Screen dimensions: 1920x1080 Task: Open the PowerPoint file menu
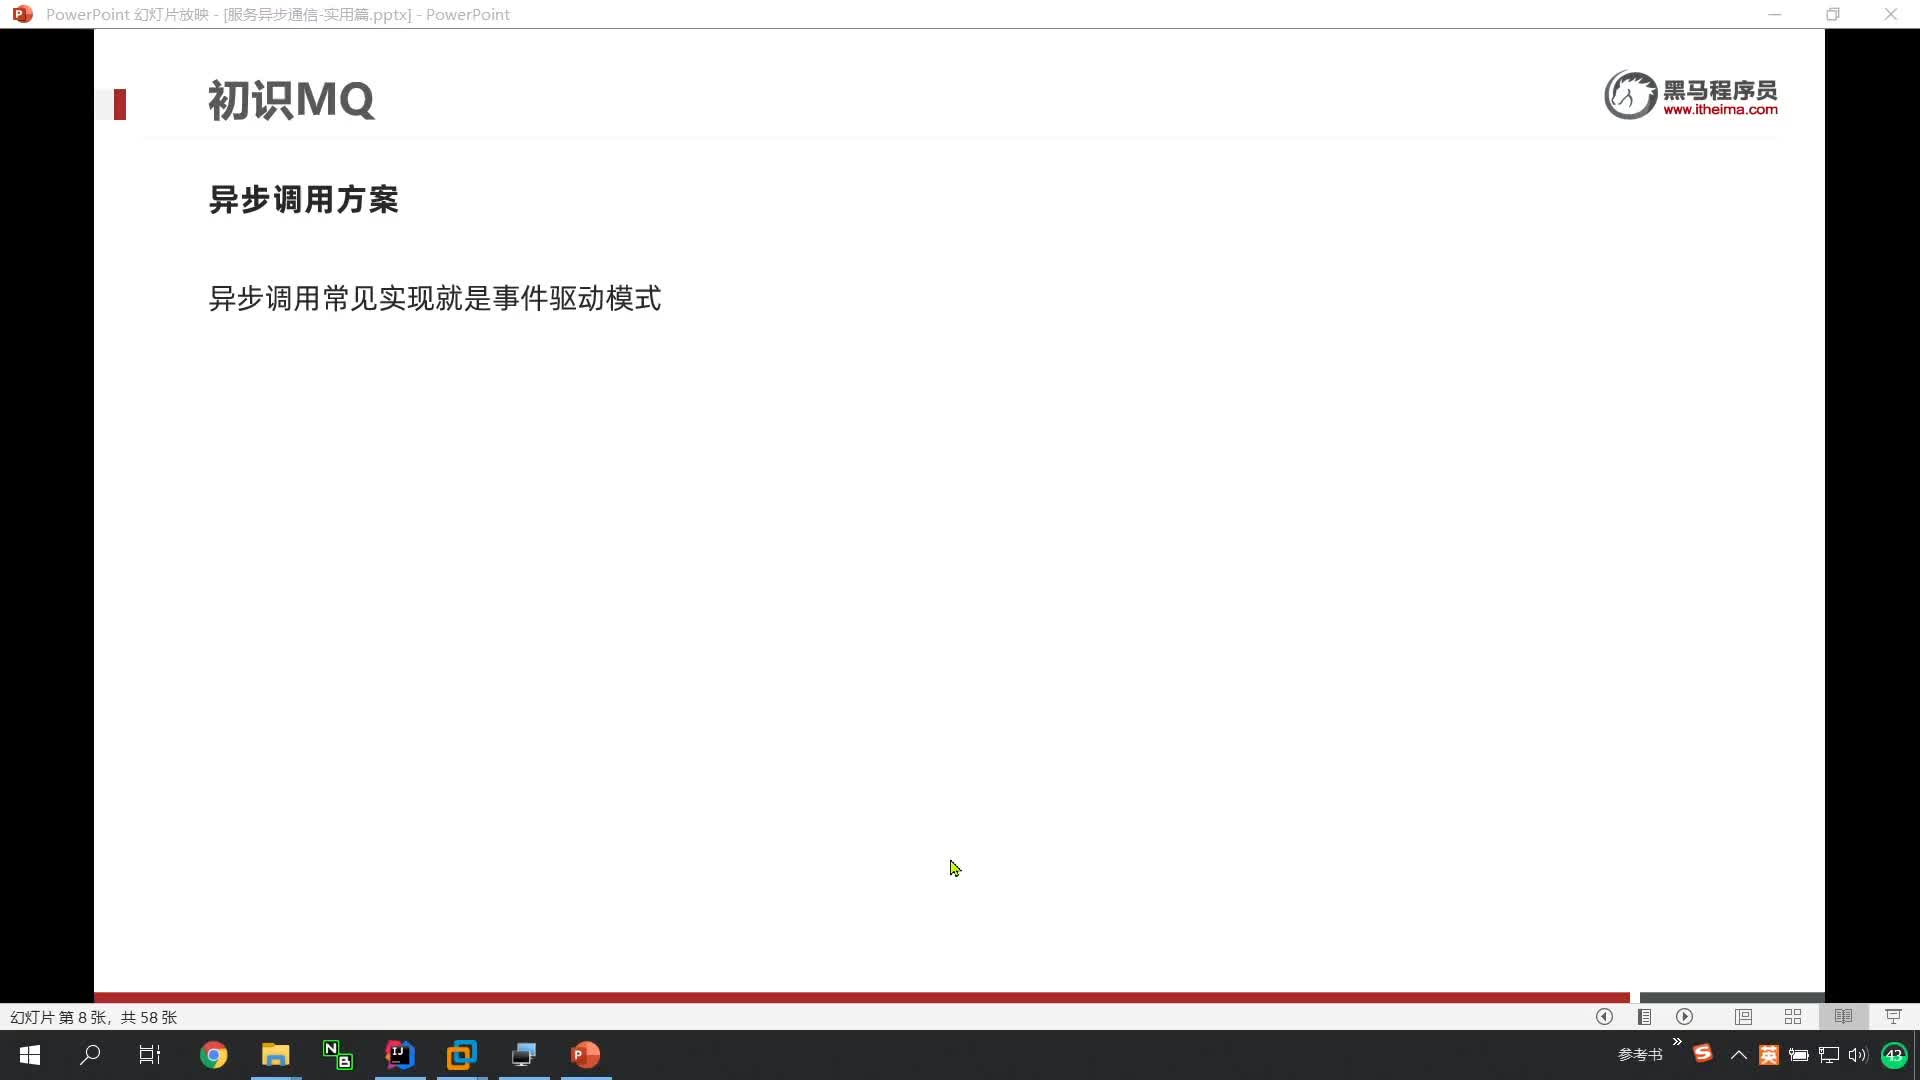click(21, 13)
